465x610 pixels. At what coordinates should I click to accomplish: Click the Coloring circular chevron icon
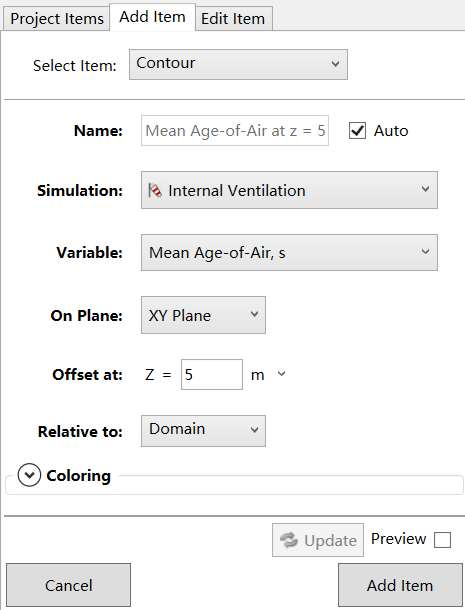(29, 475)
